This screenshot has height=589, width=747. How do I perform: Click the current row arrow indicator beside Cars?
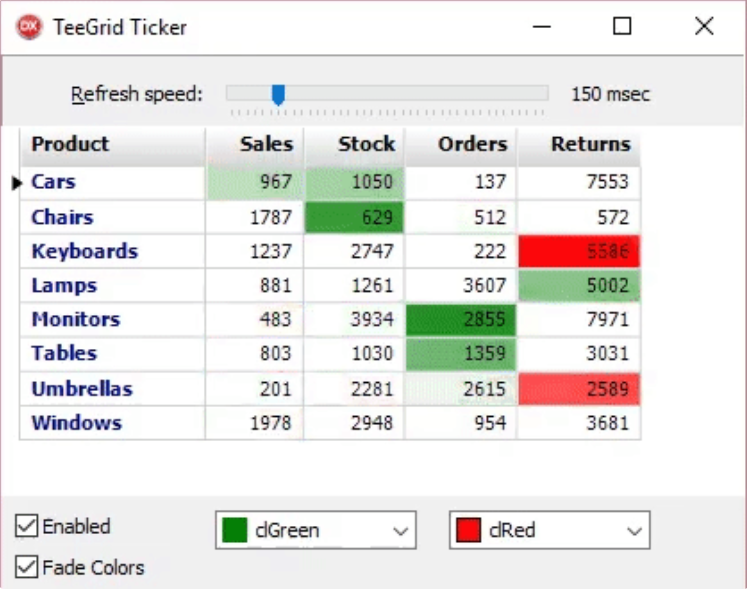17,183
